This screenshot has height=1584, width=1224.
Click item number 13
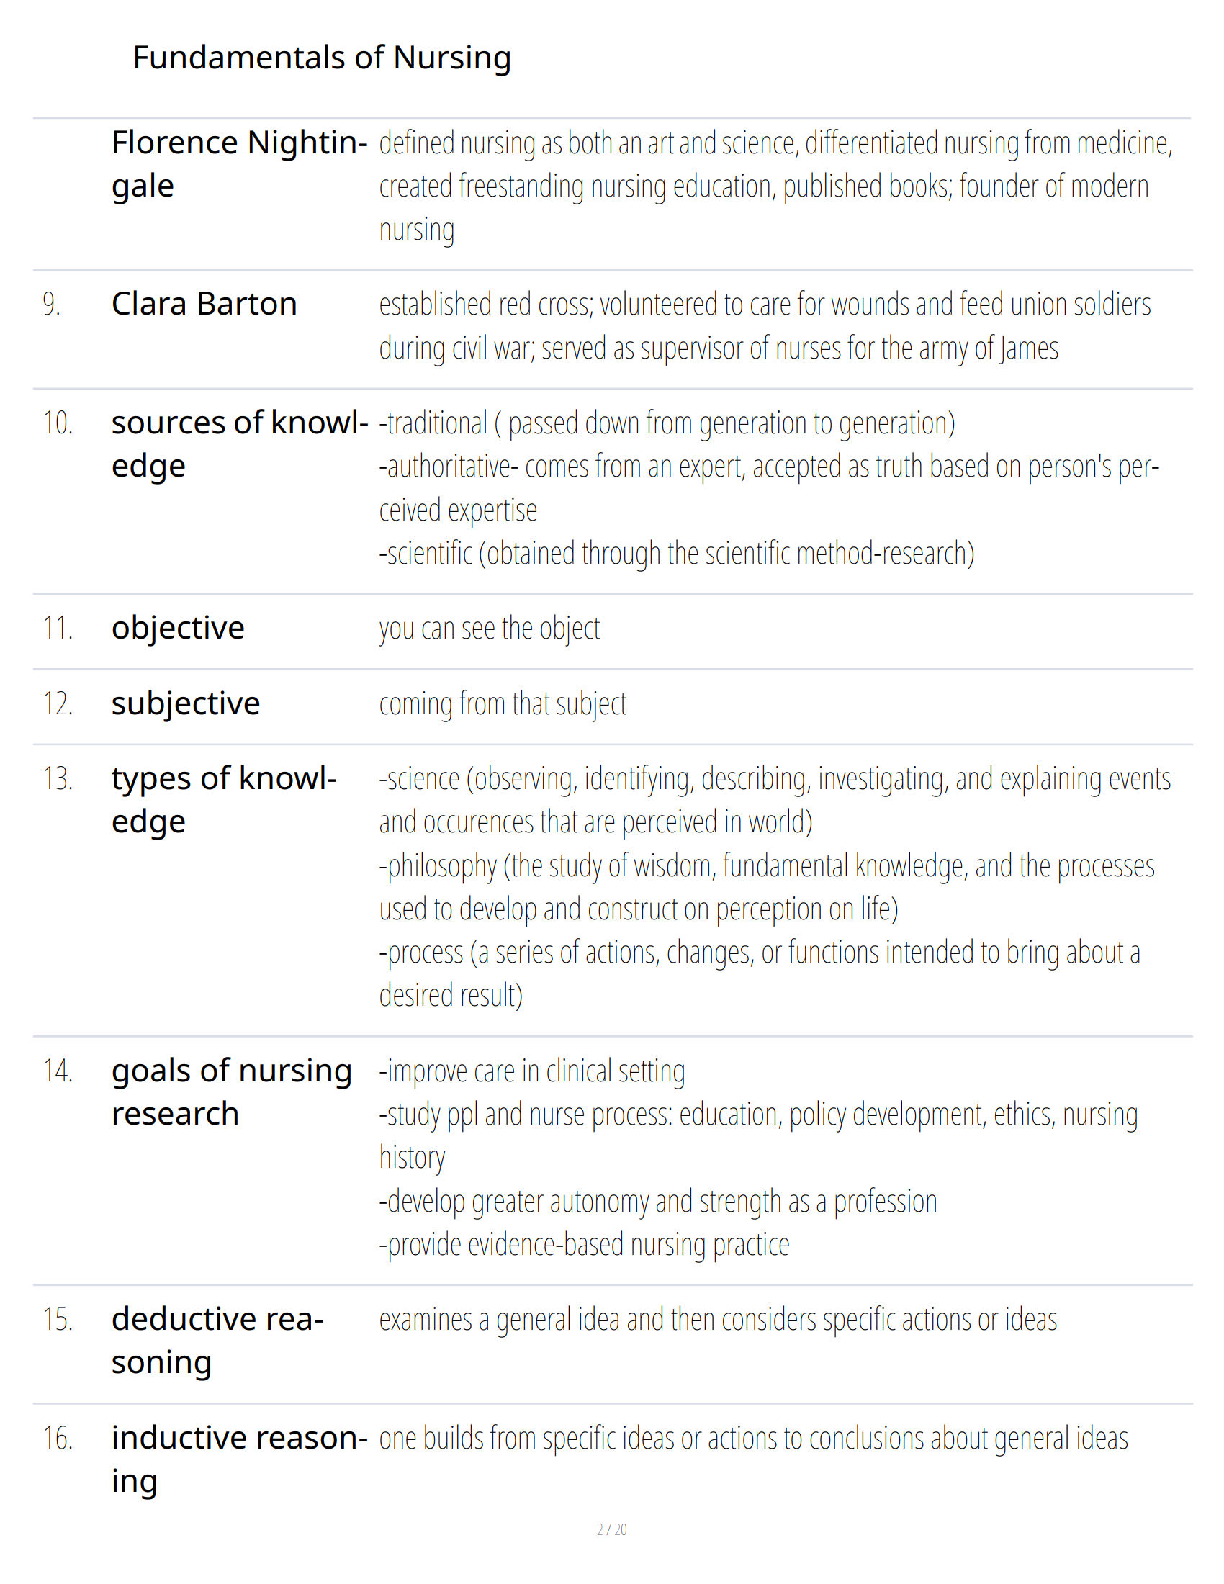click(x=57, y=778)
